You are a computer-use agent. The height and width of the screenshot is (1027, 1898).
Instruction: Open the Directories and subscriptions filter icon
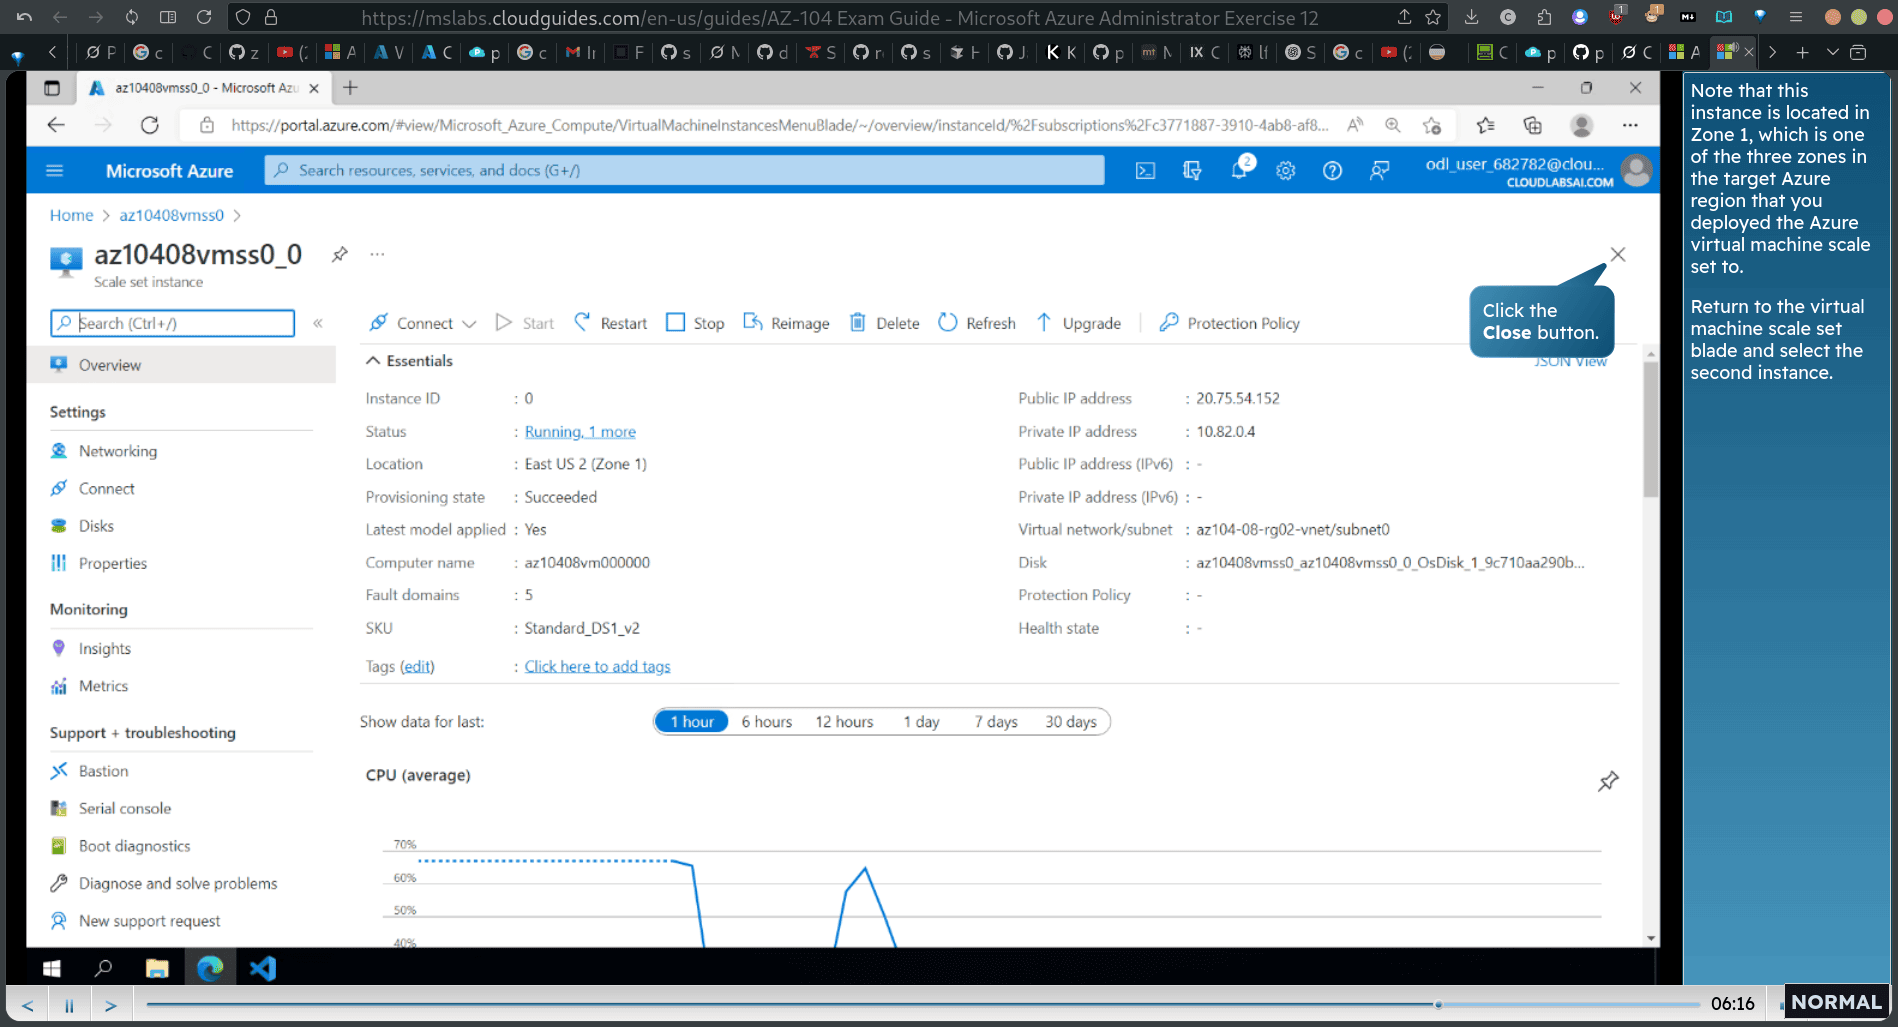coord(1191,171)
